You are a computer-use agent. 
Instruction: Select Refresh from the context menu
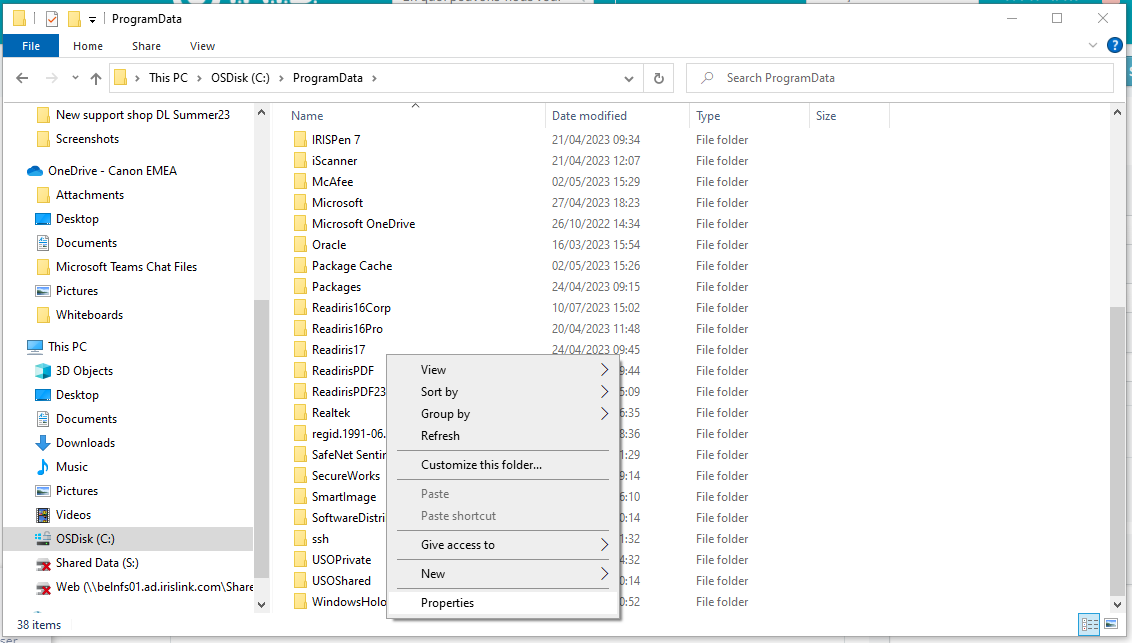(440, 436)
